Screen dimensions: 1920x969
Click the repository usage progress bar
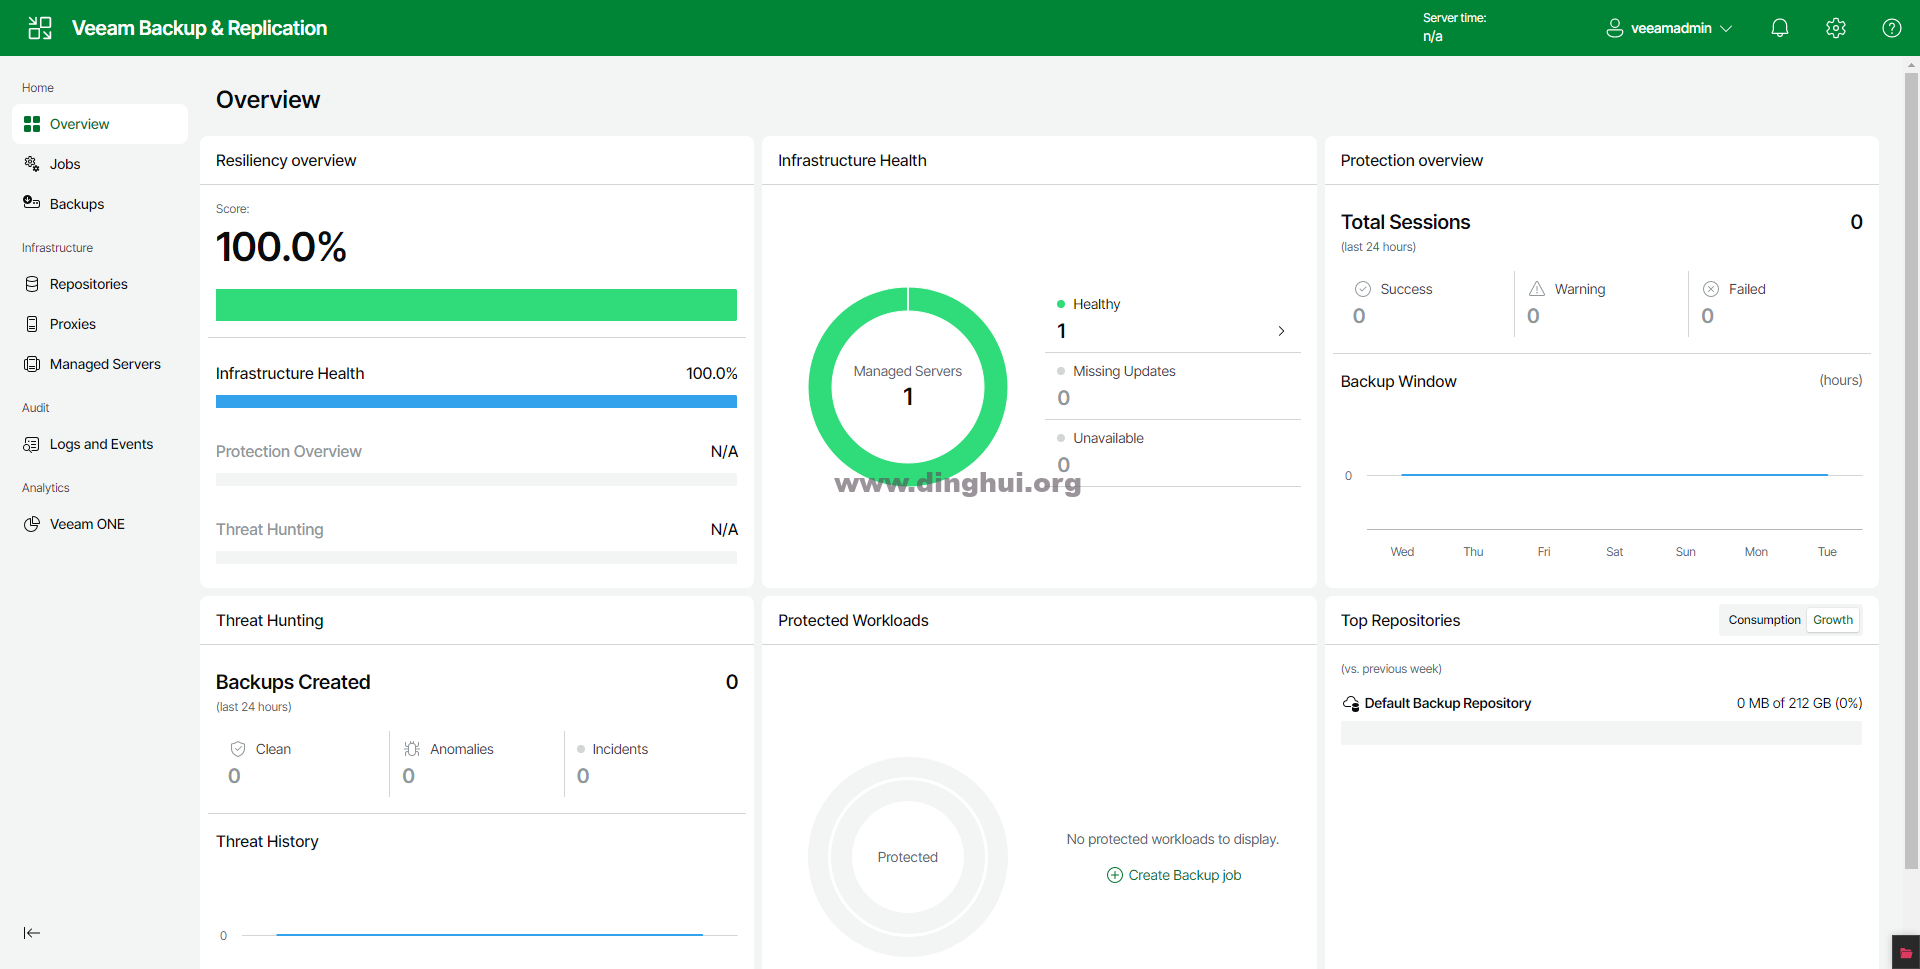pos(1601,733)
